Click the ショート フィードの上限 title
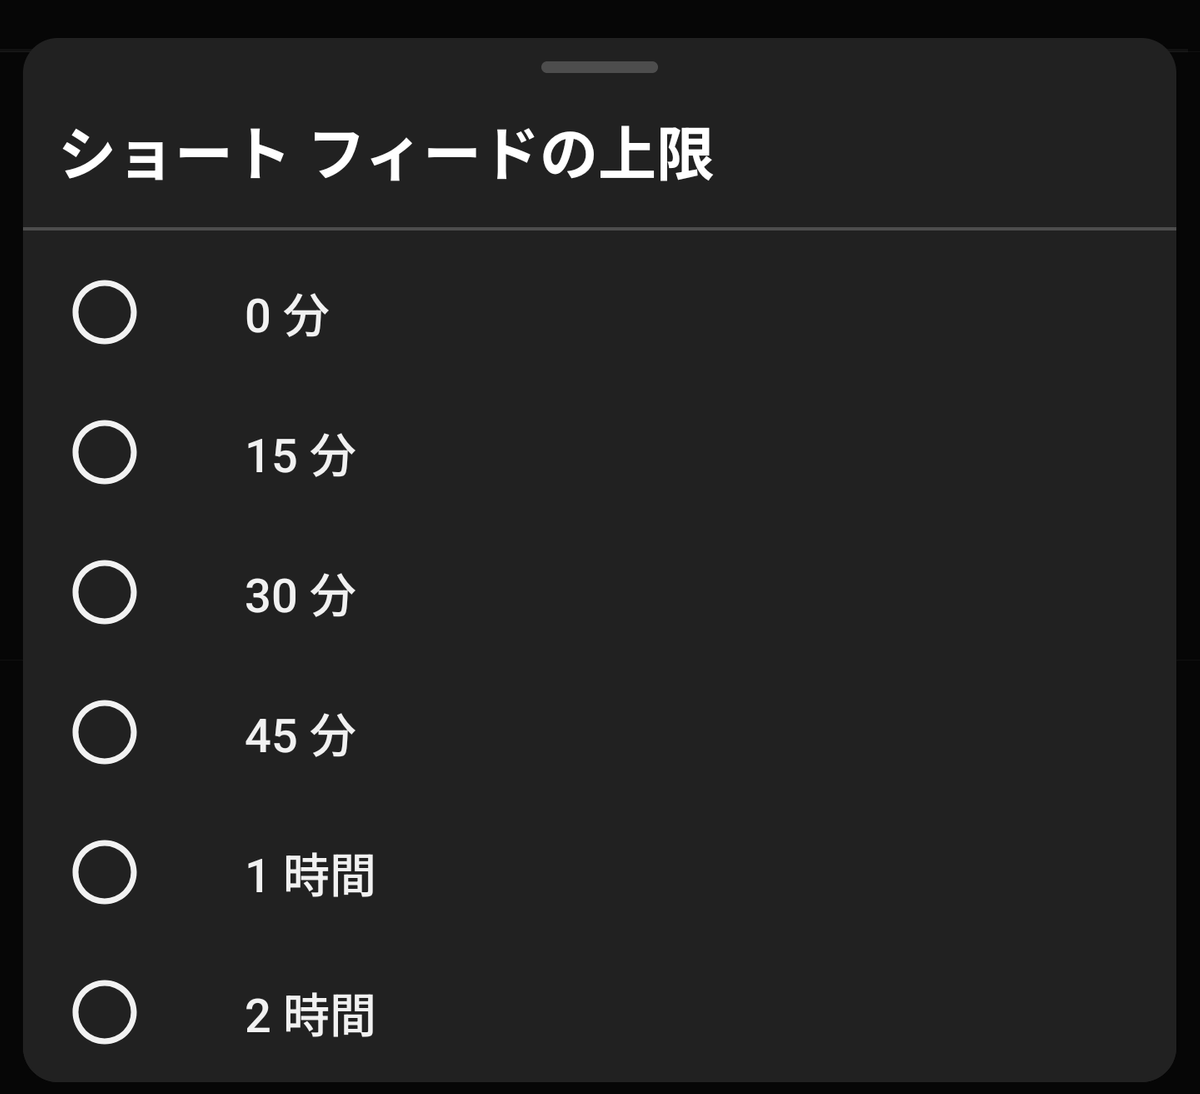 coord(387,156)
